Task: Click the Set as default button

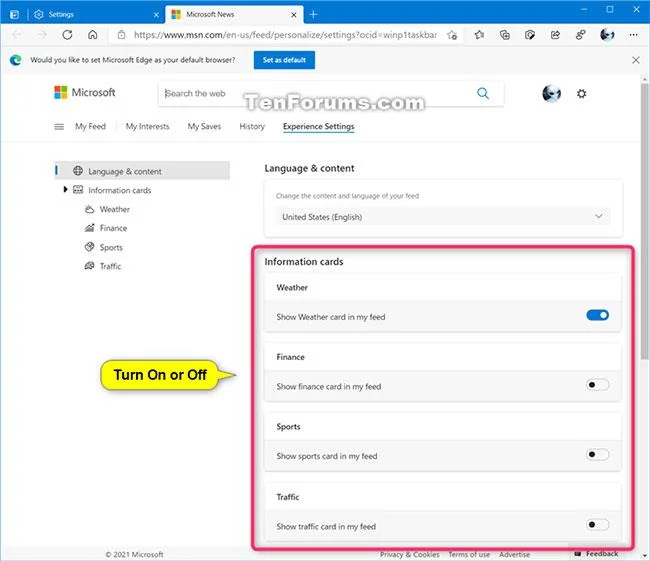Action: [x=284, y=60]
